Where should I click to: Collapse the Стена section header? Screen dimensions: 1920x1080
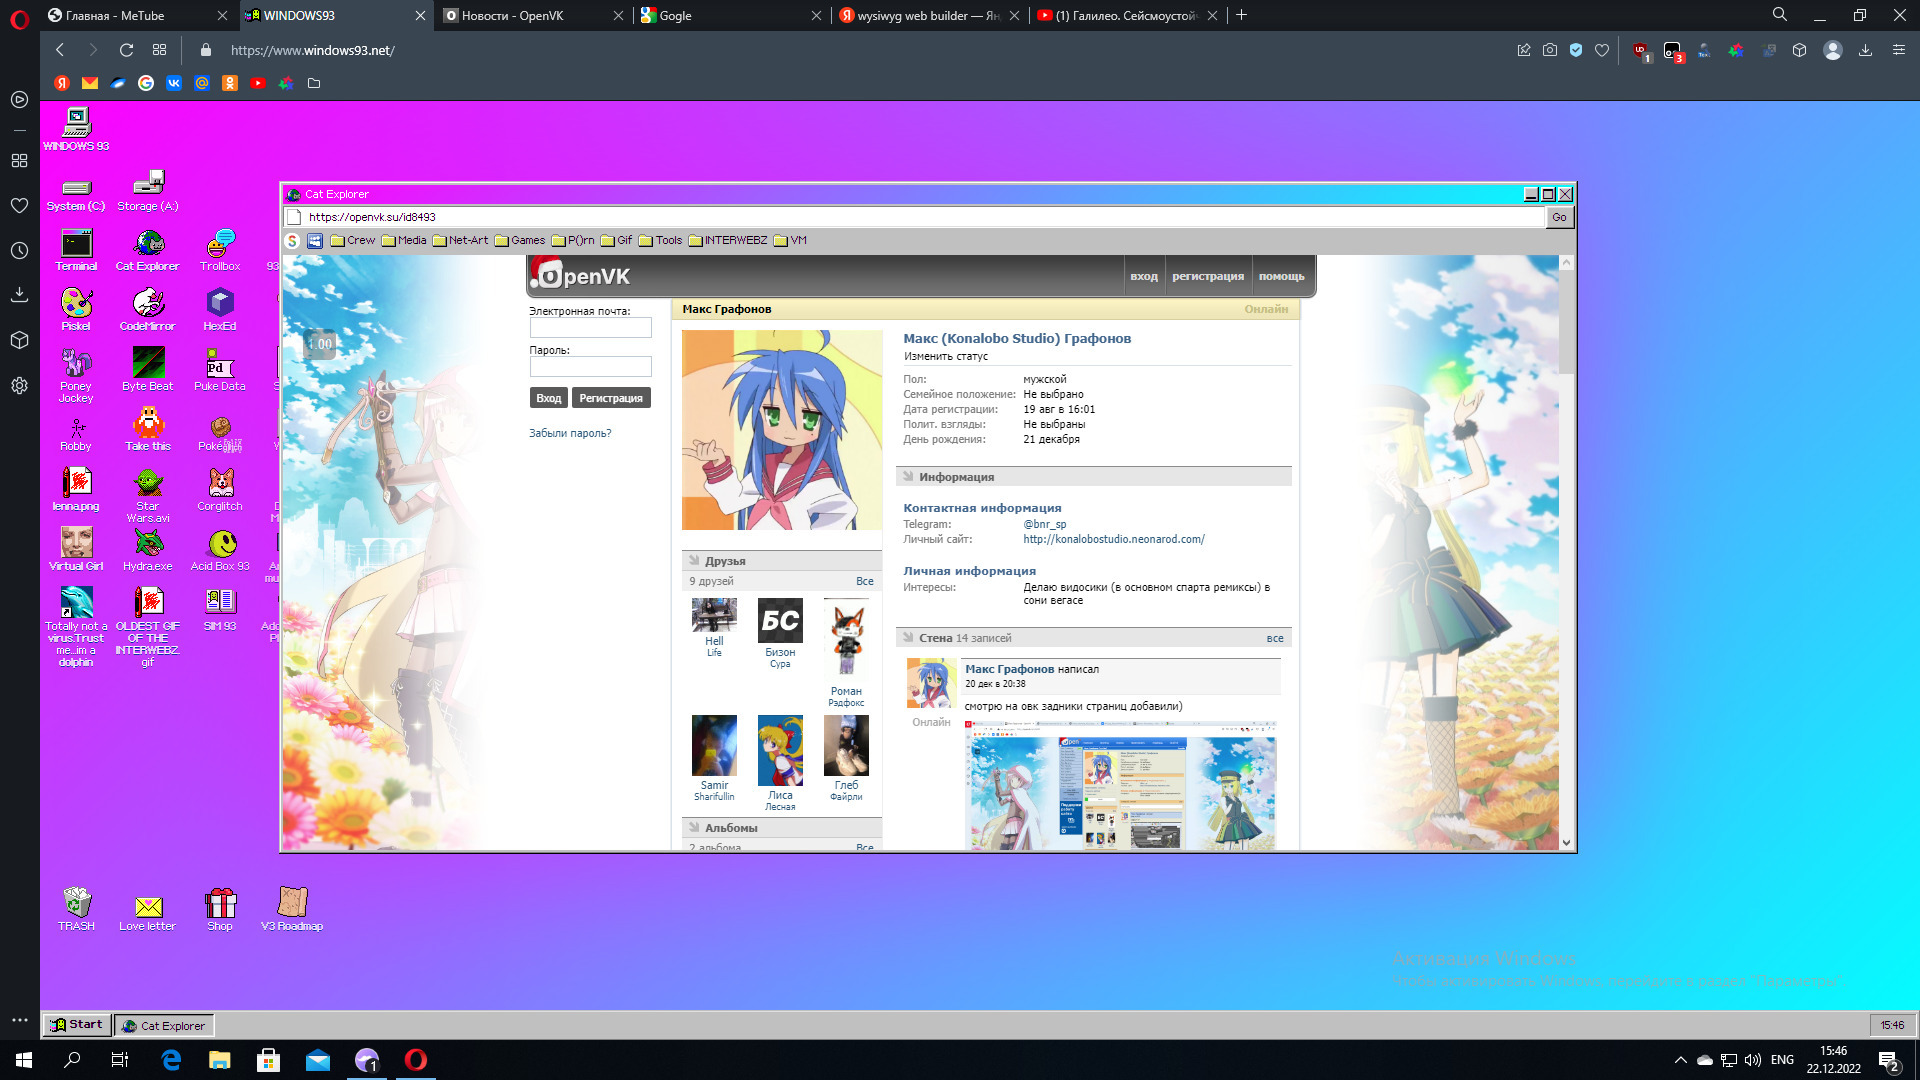935,638
